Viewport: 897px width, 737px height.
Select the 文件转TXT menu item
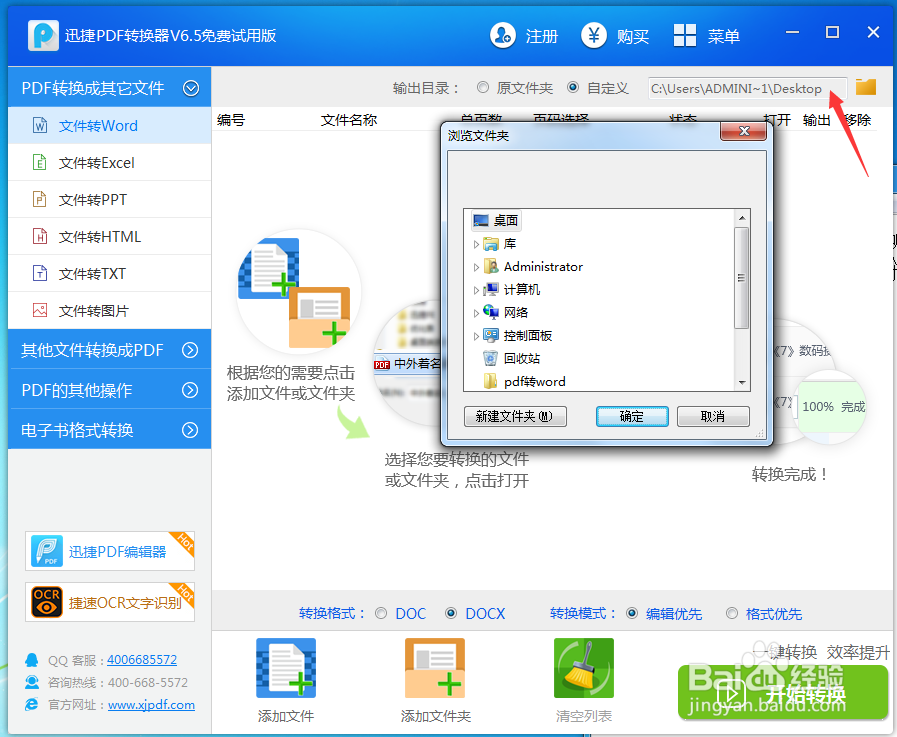point(109,274)
